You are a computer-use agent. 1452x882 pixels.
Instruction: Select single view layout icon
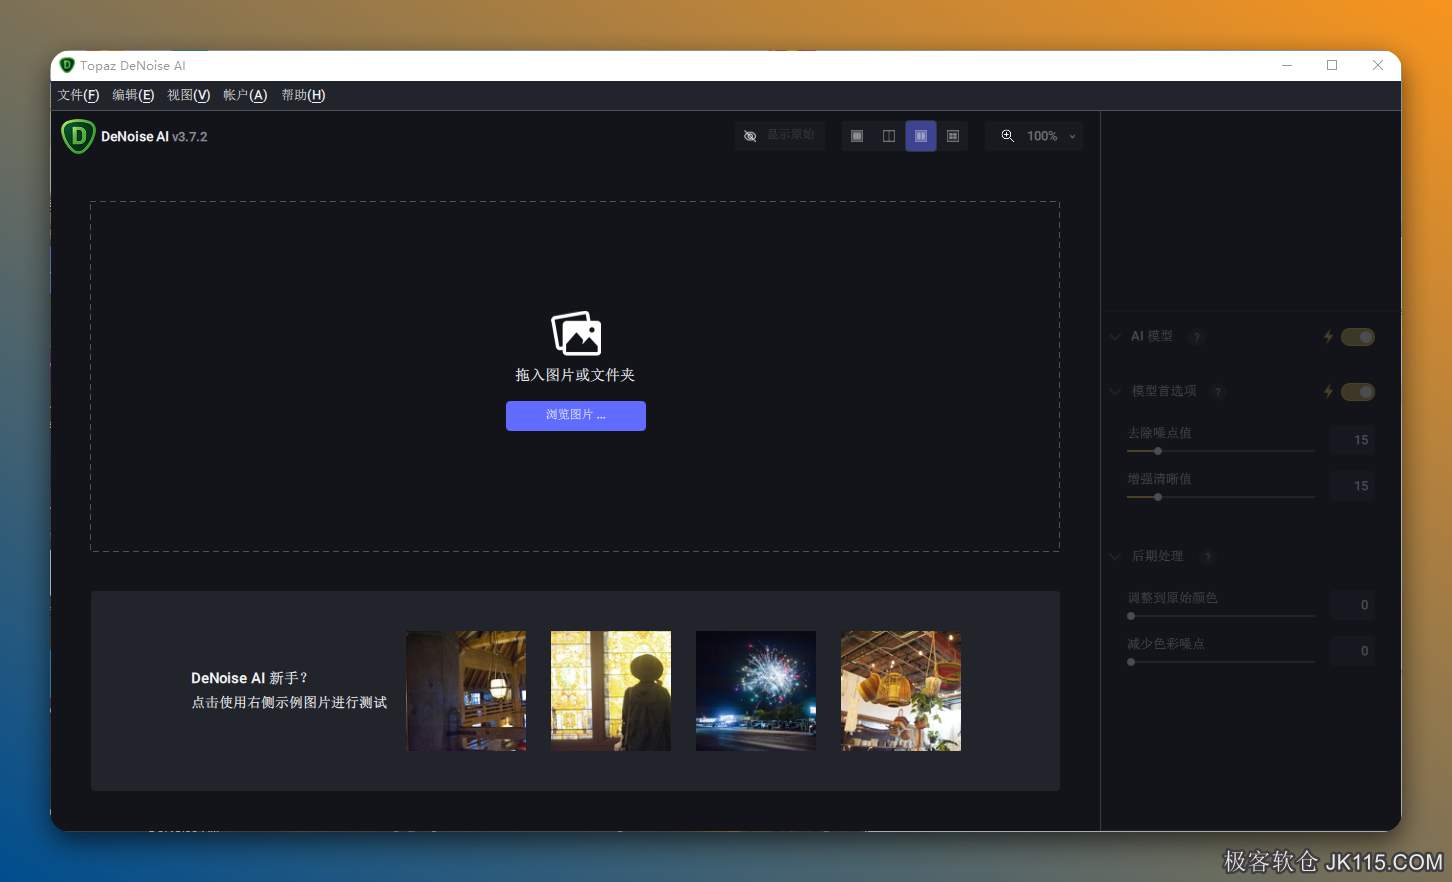[x=857, y=136]
